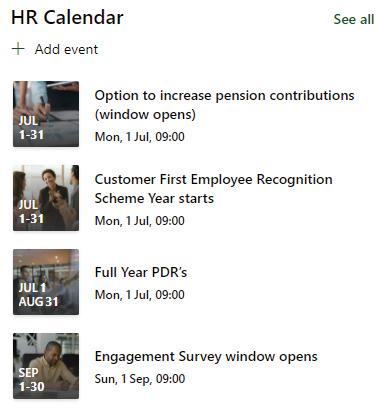Click the date under Recognition Scheme event

(140, 221)
